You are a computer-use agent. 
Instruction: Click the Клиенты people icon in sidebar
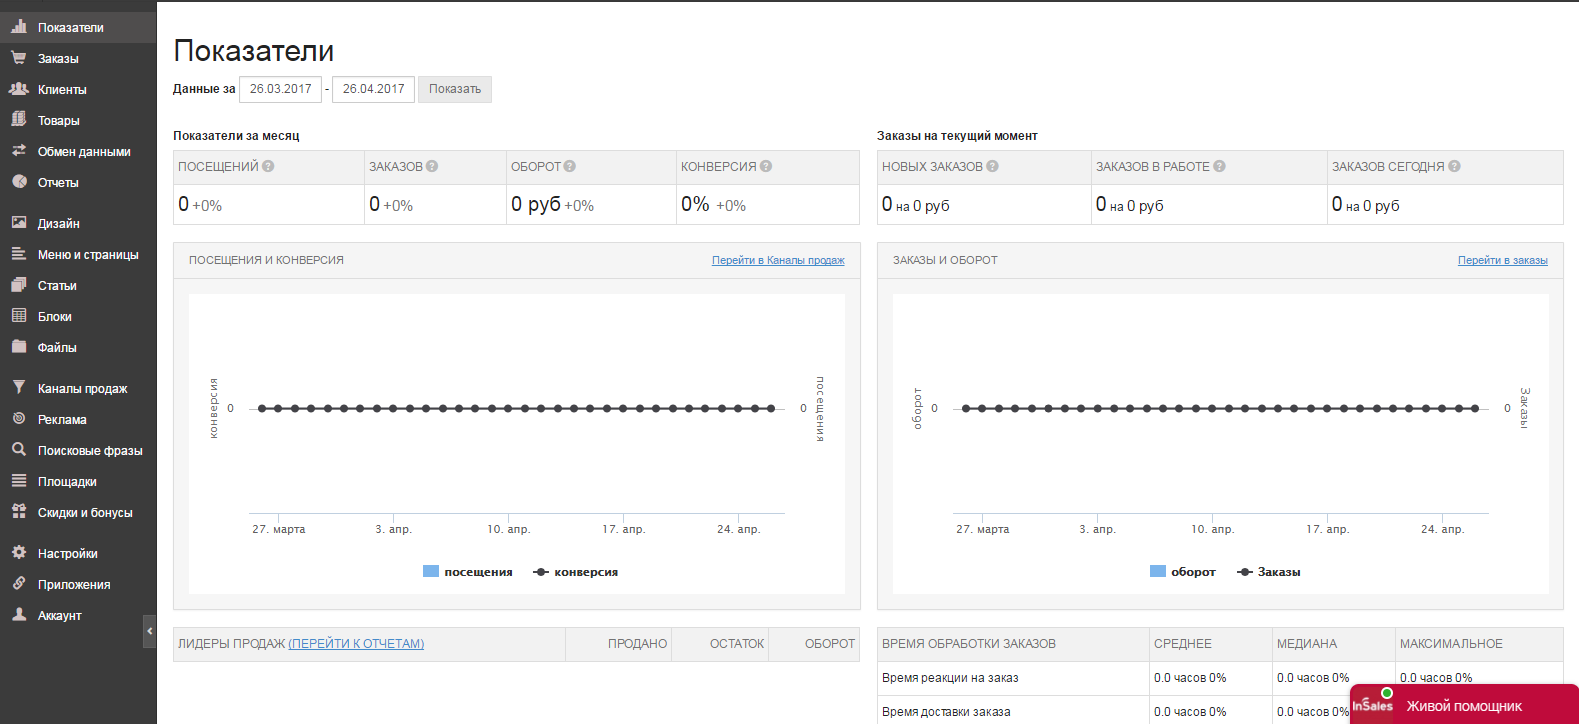pyautogui.click(x=18, y=89)
